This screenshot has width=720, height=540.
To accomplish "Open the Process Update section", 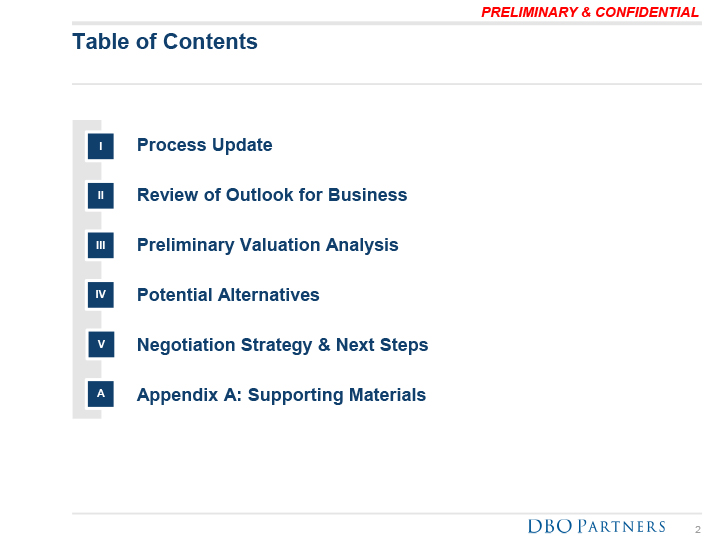I will [204, 146].
